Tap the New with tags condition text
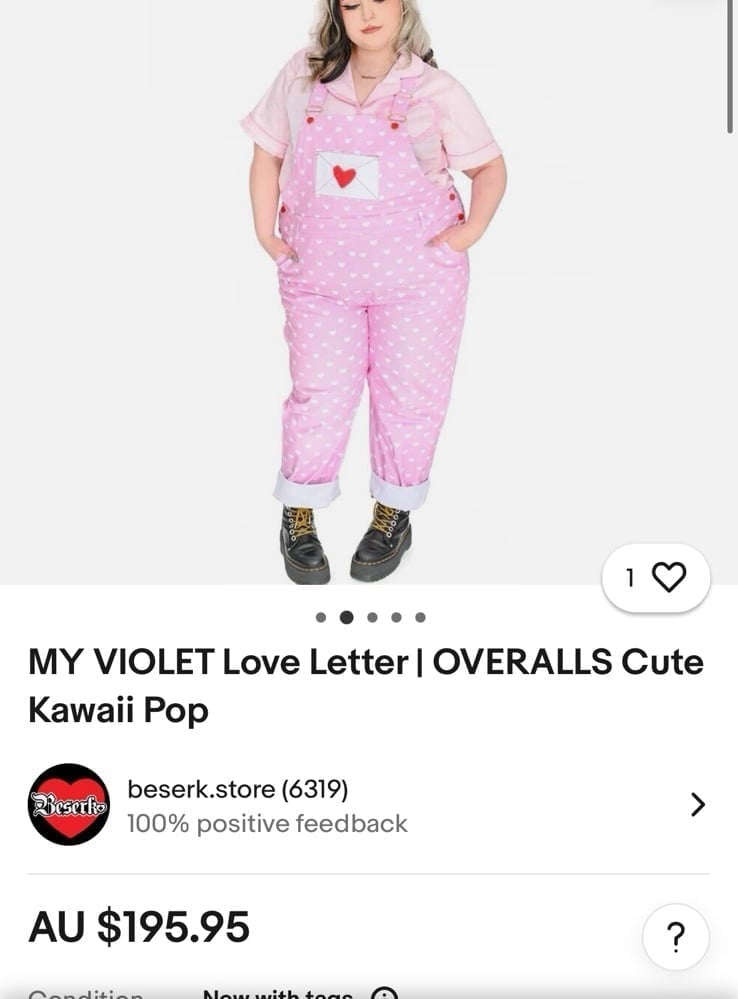The image size is (738, 999). point(278,994)
